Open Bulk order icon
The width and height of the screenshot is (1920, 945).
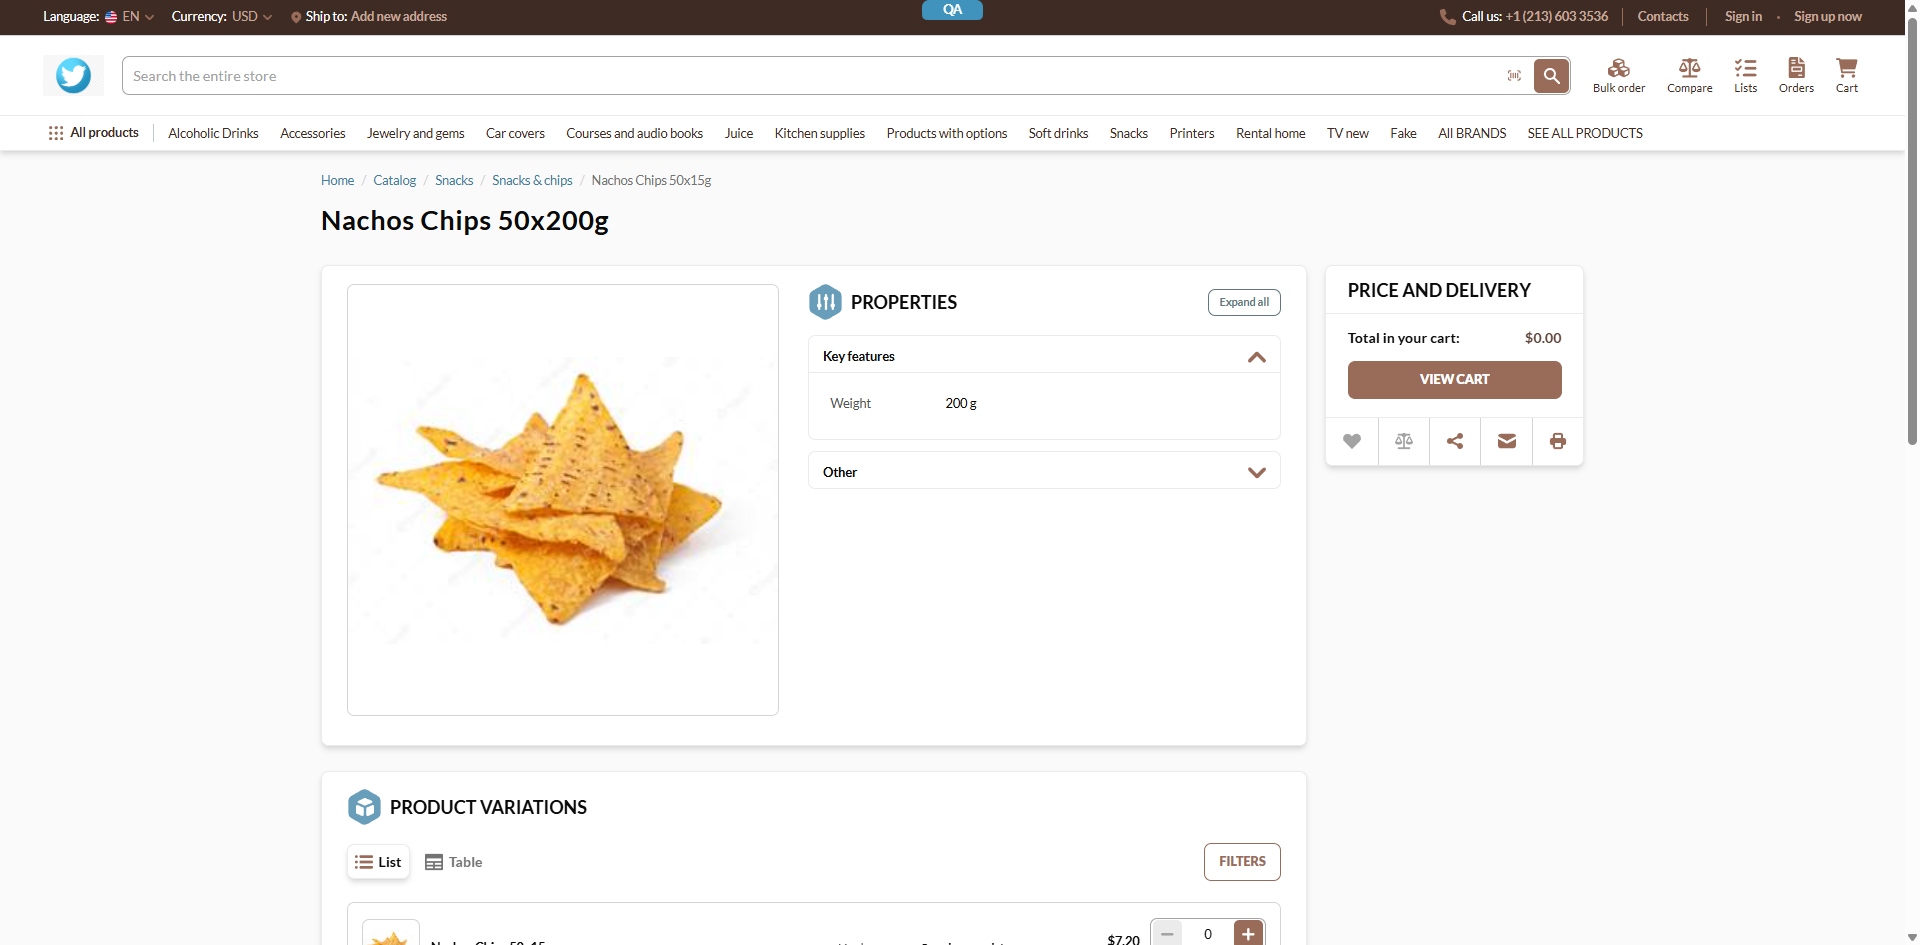1619,76
